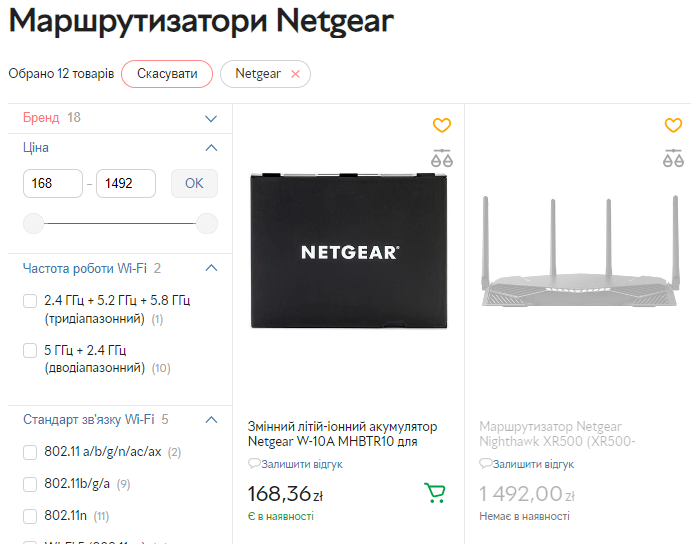The image size is (691, 544).
Task: Enable the 802.11 a/b/g/n/ac/ax filter
Action: click(x=30, y=452)
